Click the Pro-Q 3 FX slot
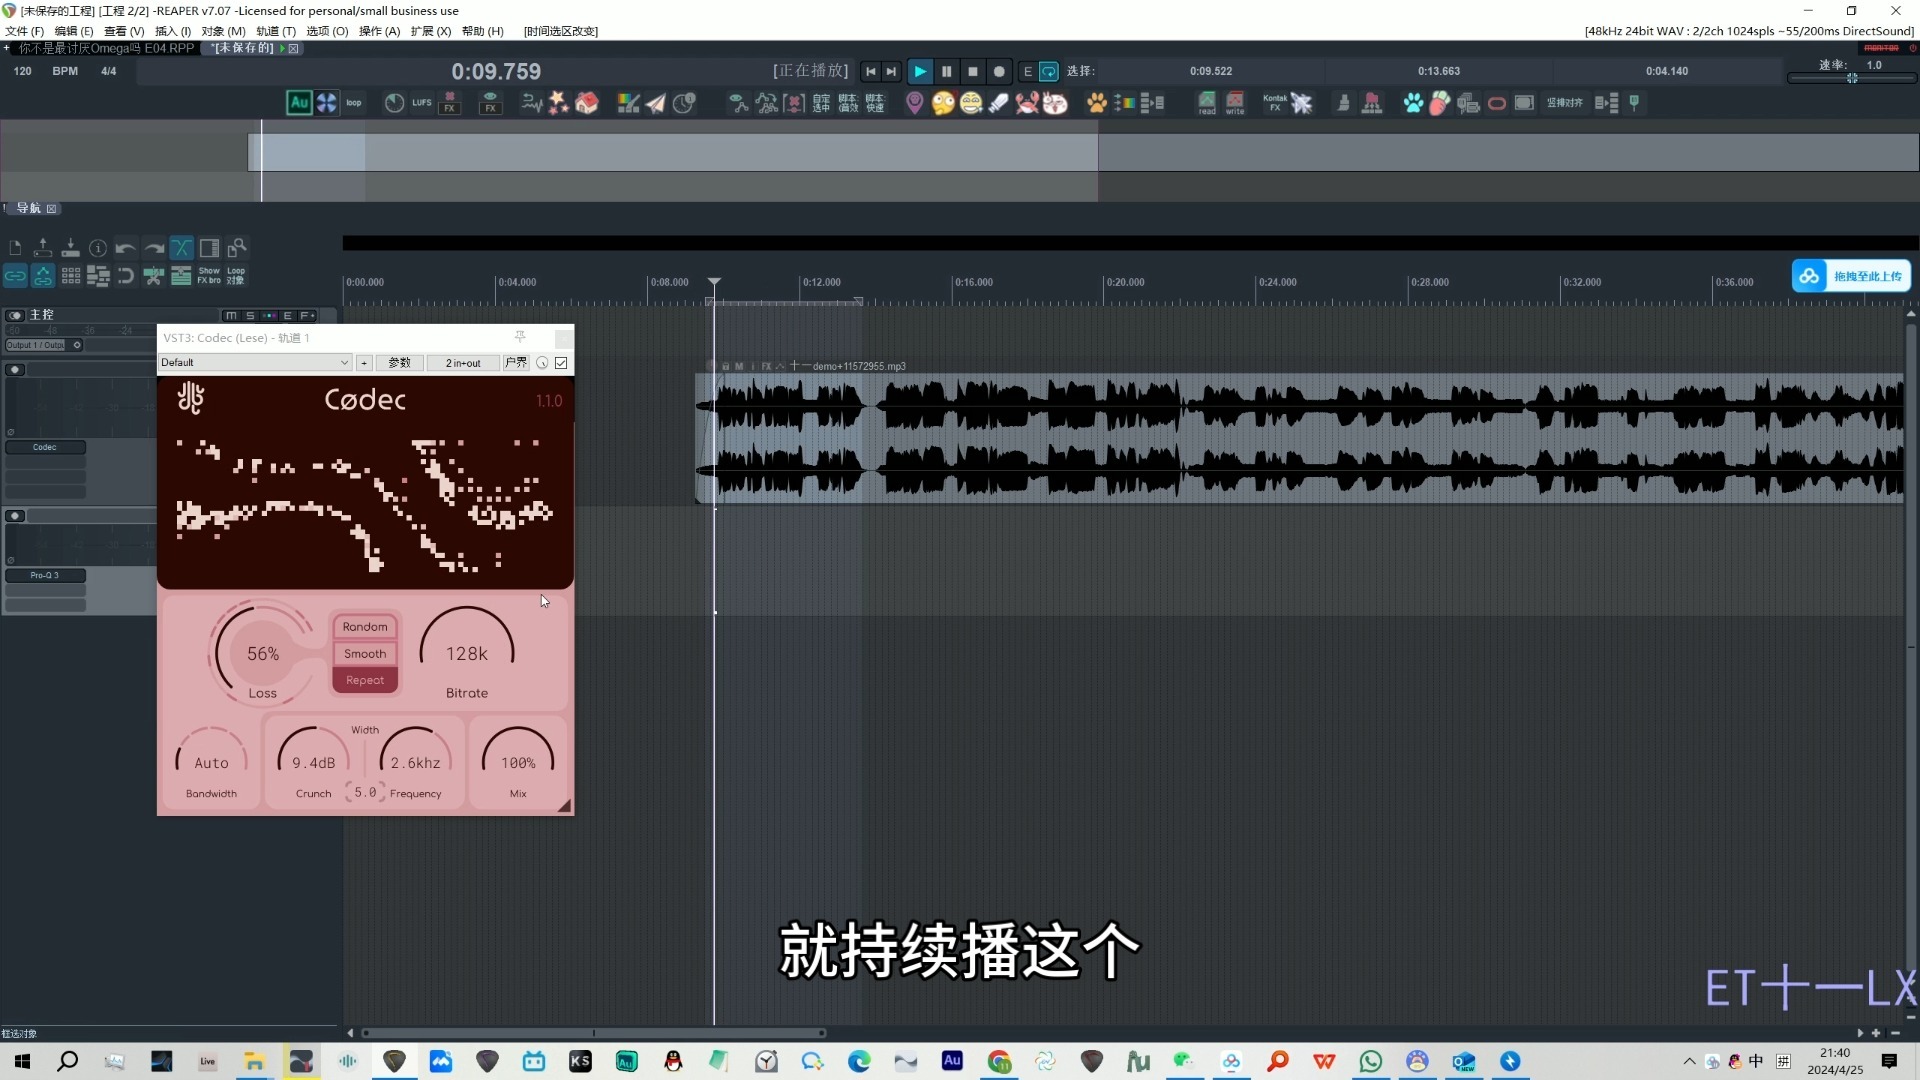 click(45, 575)
